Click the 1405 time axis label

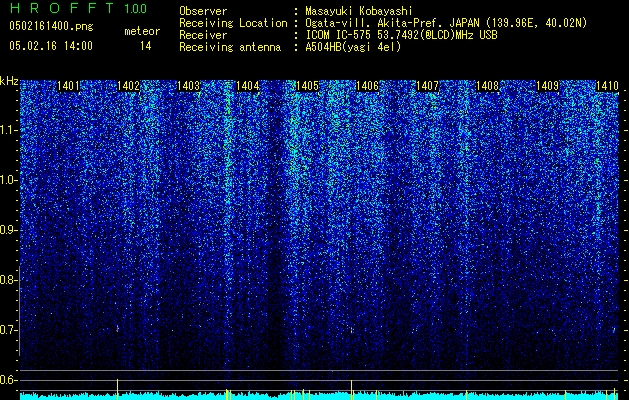(307, 86)
